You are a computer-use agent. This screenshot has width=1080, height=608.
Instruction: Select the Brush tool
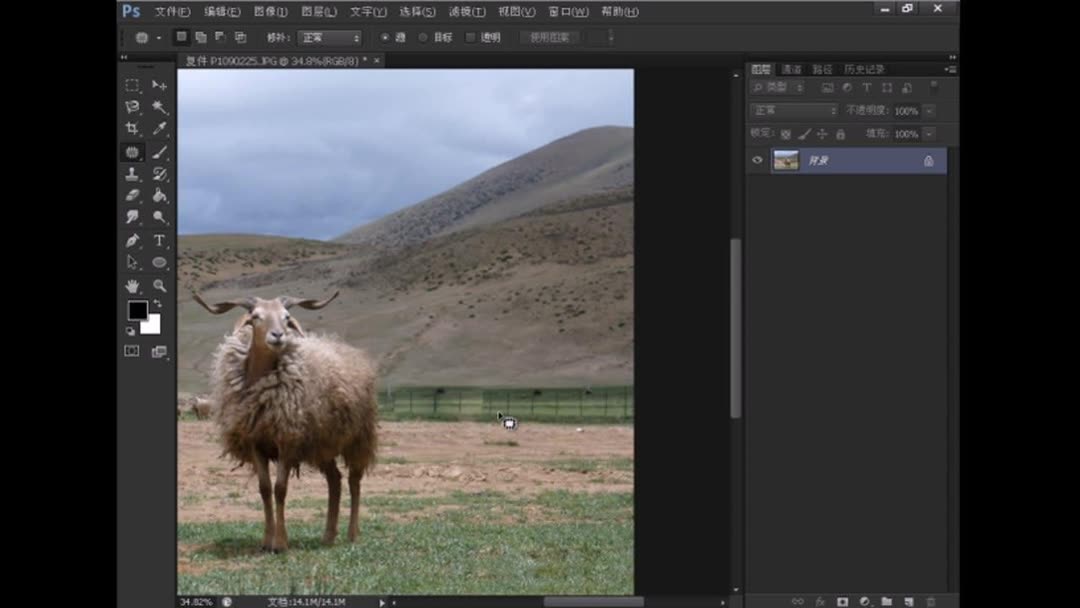(x=158, y=151)
